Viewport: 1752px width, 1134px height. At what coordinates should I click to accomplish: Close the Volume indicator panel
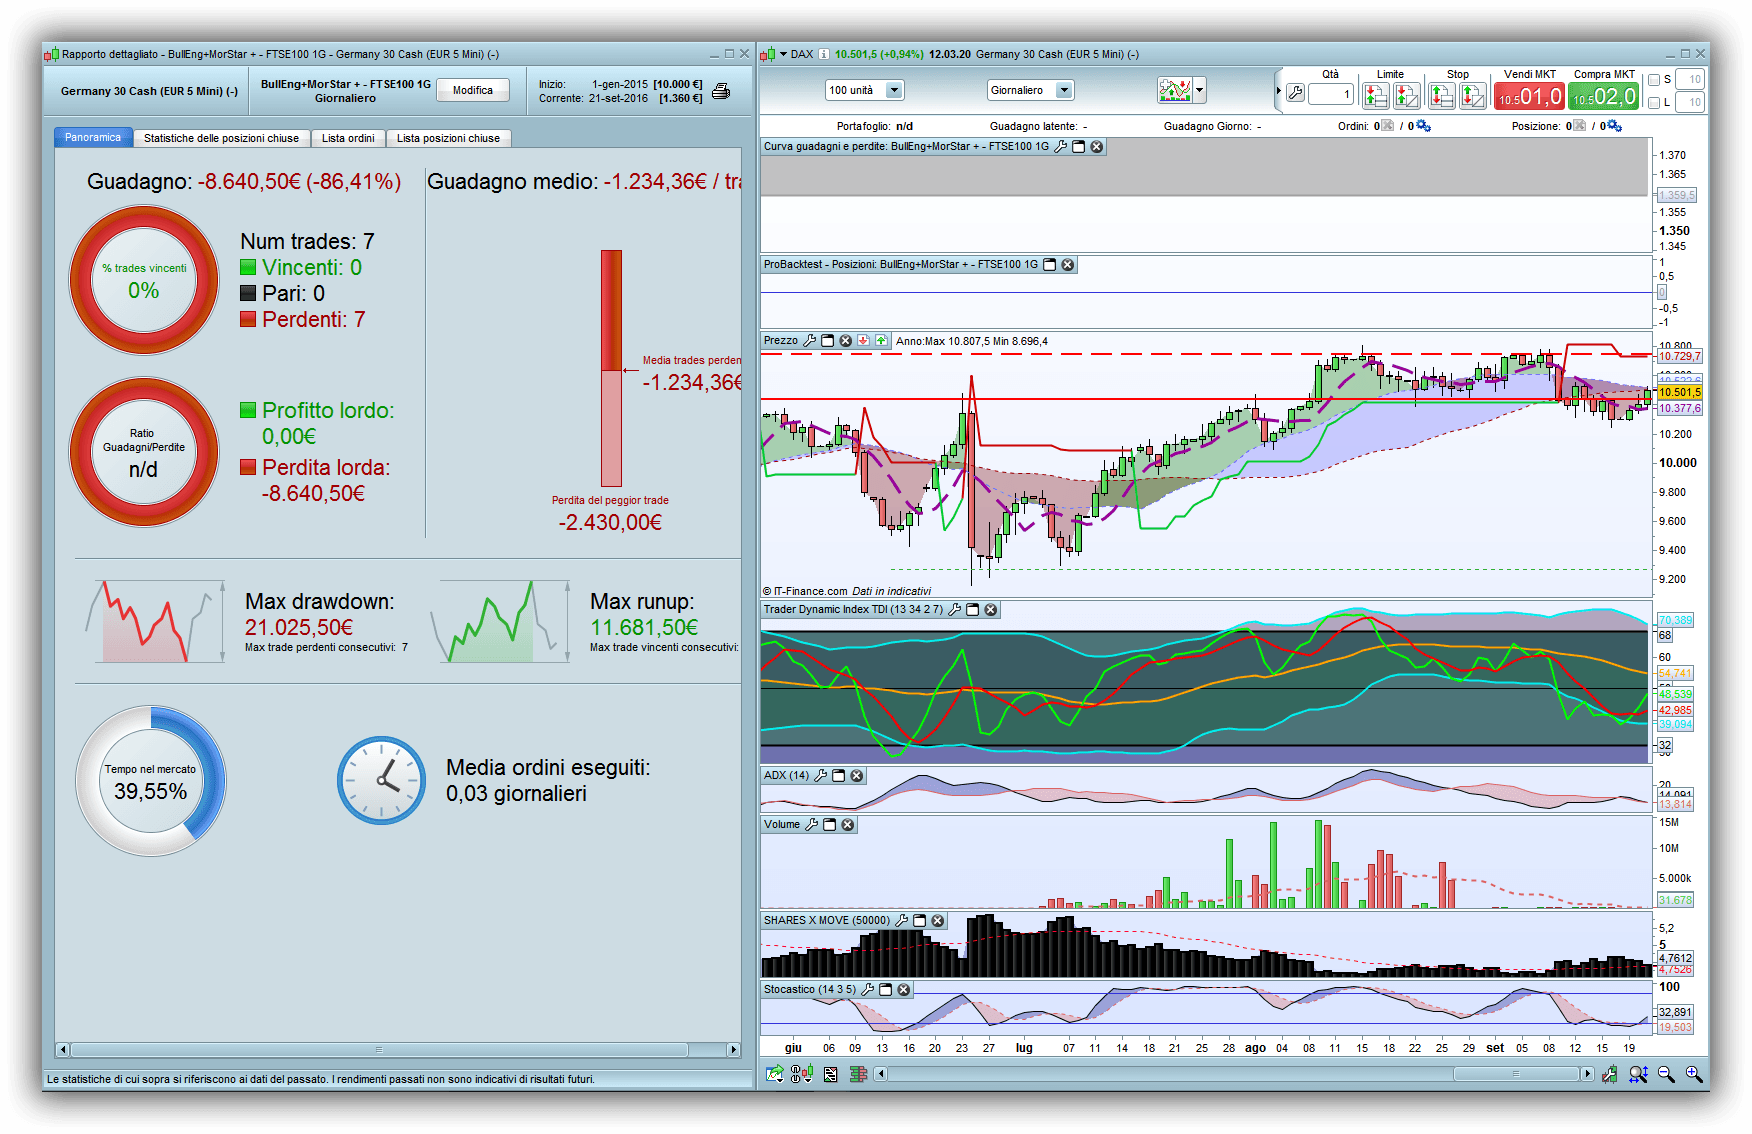pos(848,825)
